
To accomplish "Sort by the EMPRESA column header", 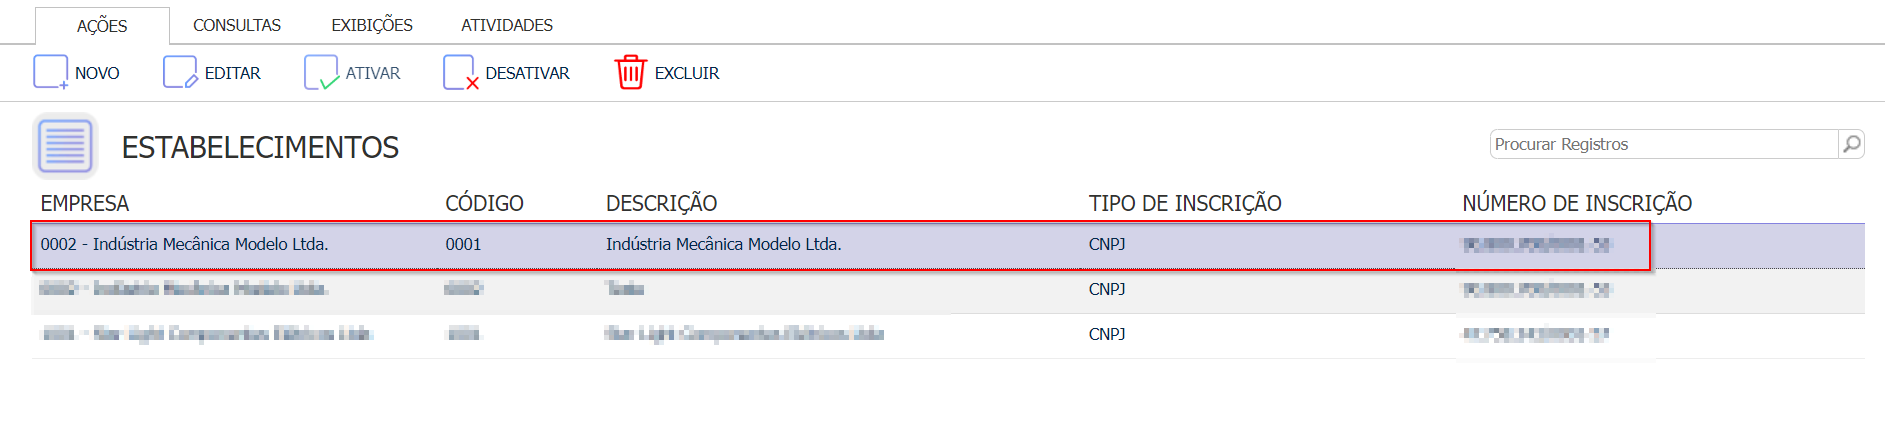I will [x=85, y=203].
